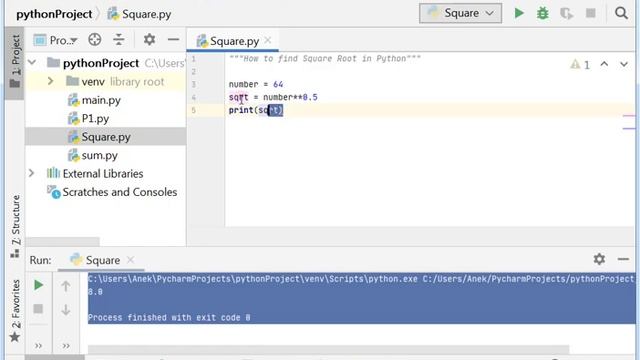
Task: Toggle the Structure tool window button
Action: point(15,226)
